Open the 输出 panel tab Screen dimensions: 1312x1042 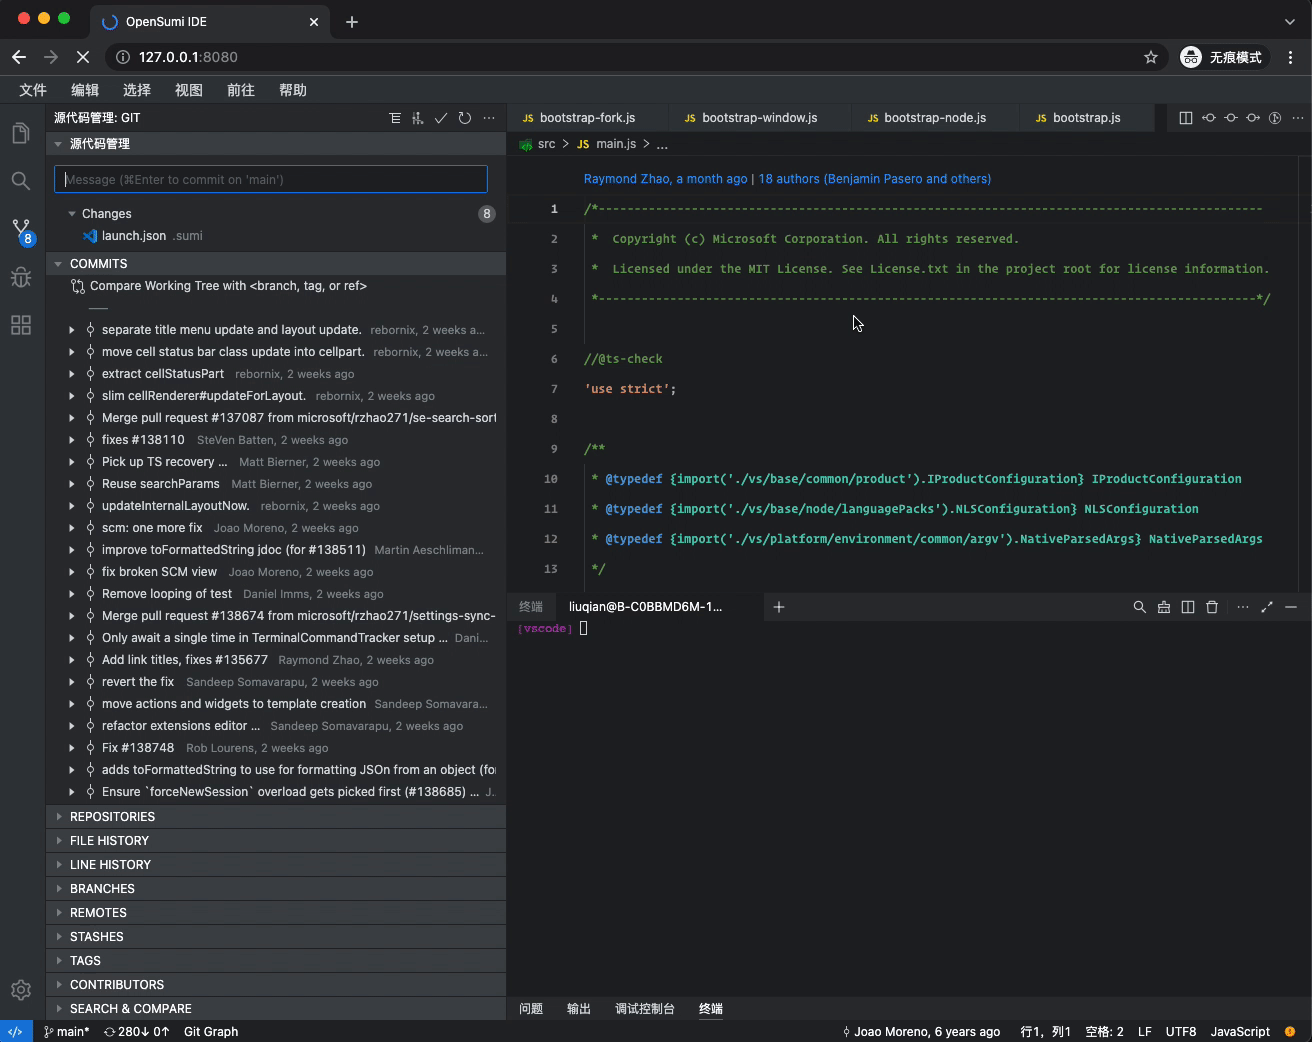pos(579,1009)
